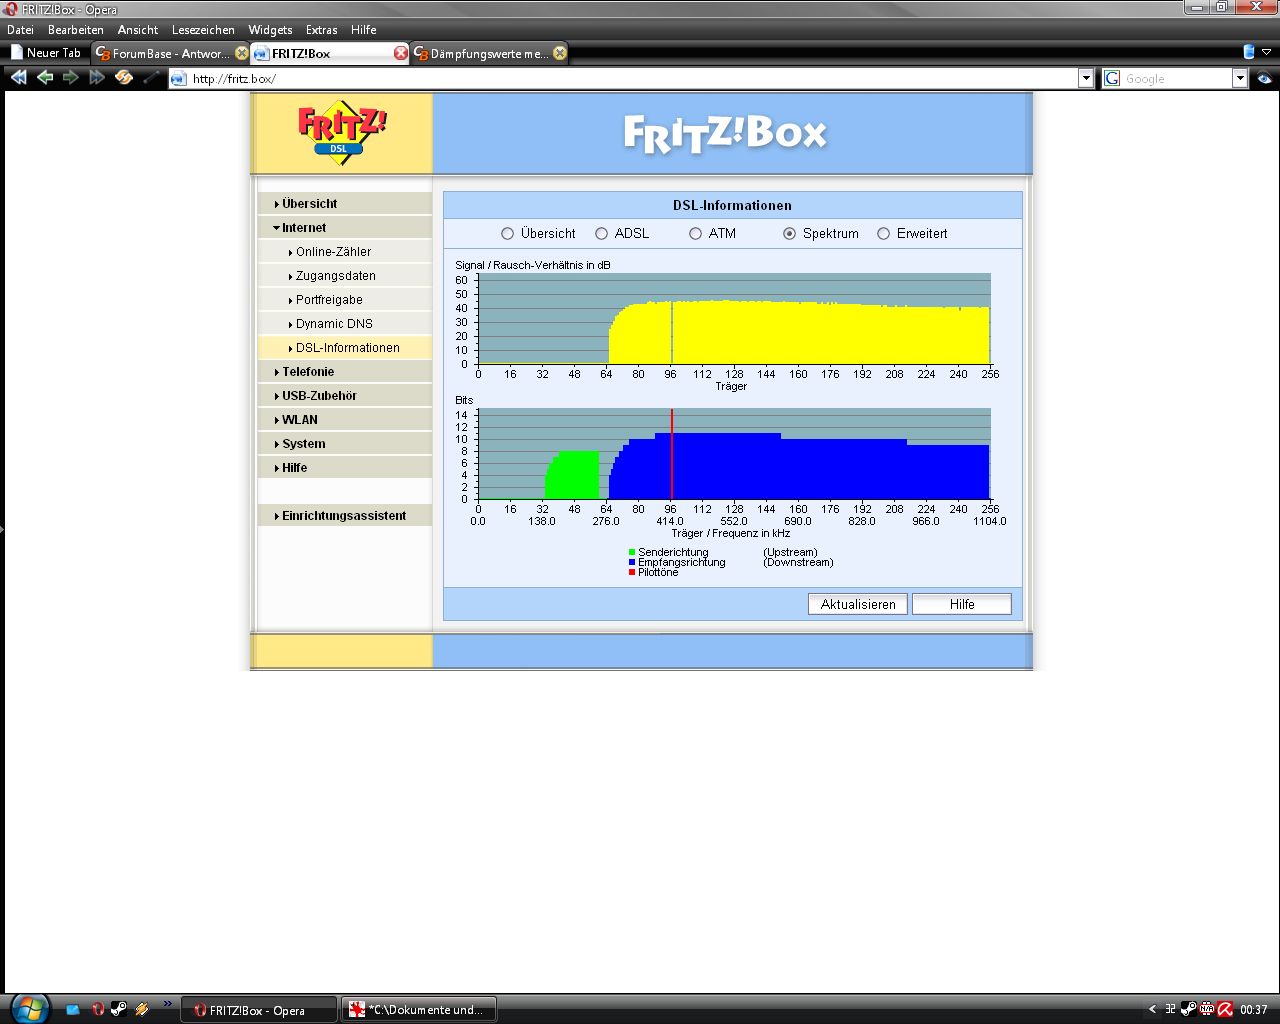Open tab bar dropdown arrow
This screenshot has height=1024, width=1280.
point(1267,52)
